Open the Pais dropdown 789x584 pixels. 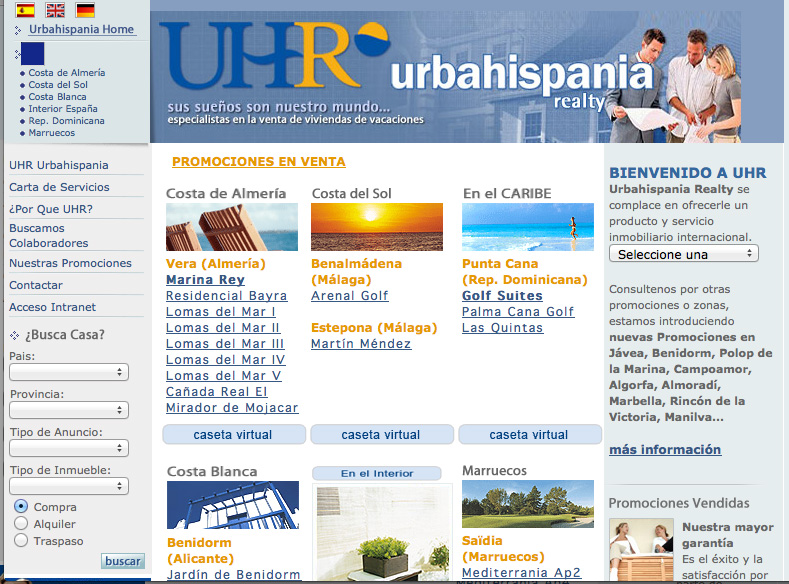coord(69,372)
